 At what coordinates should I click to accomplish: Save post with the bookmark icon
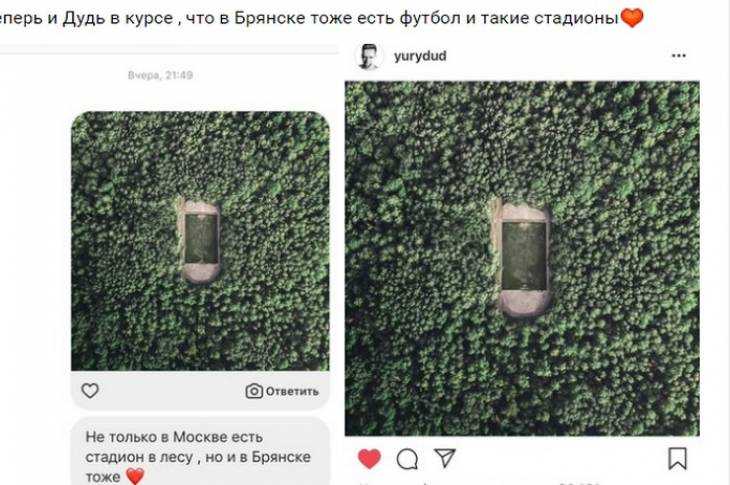tap(677, 458)
